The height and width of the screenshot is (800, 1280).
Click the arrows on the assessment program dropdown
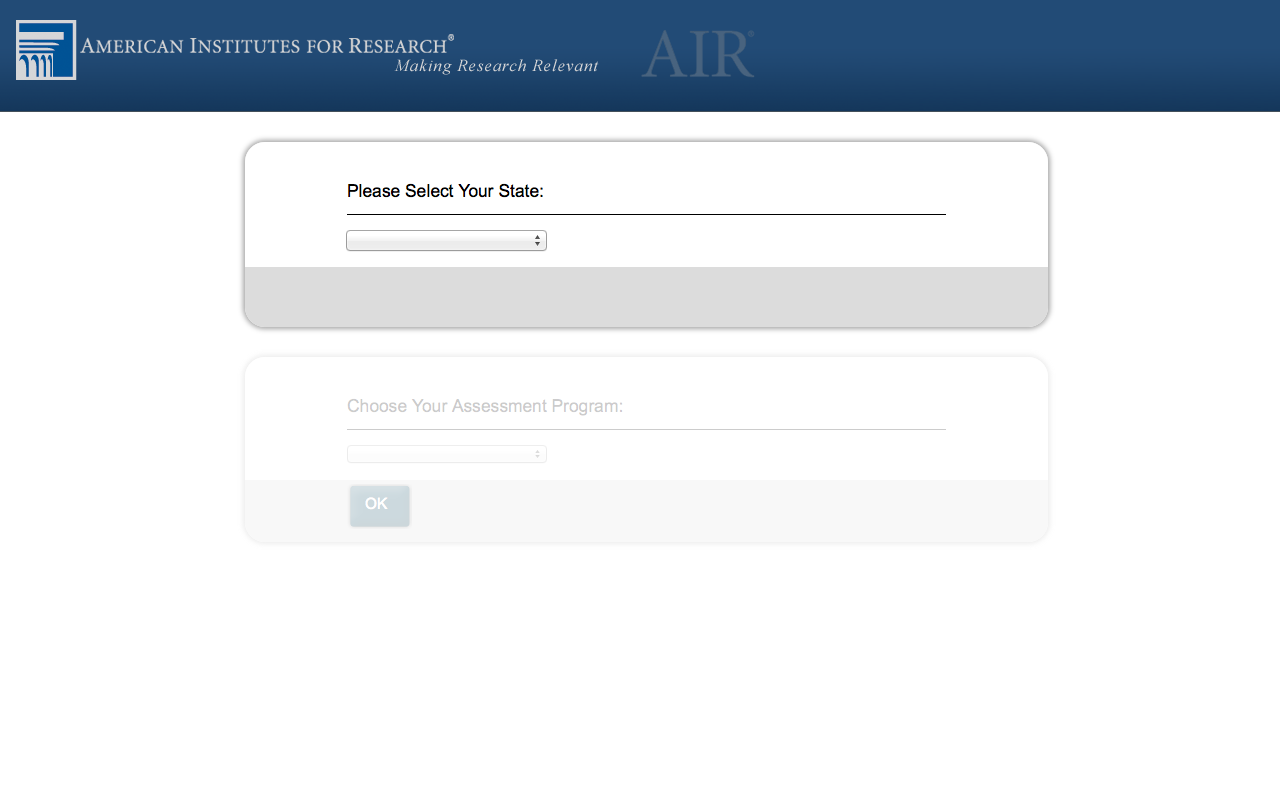coord(537,454)
